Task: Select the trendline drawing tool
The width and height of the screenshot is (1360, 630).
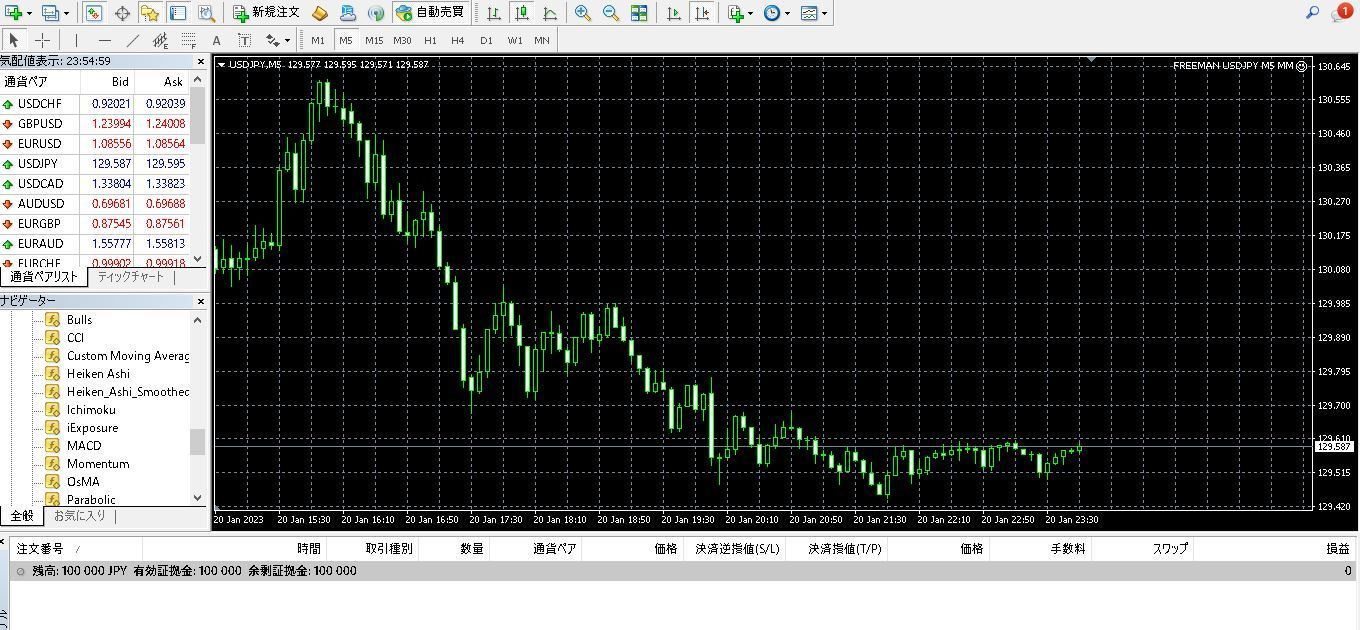Action: coord(132,40)
